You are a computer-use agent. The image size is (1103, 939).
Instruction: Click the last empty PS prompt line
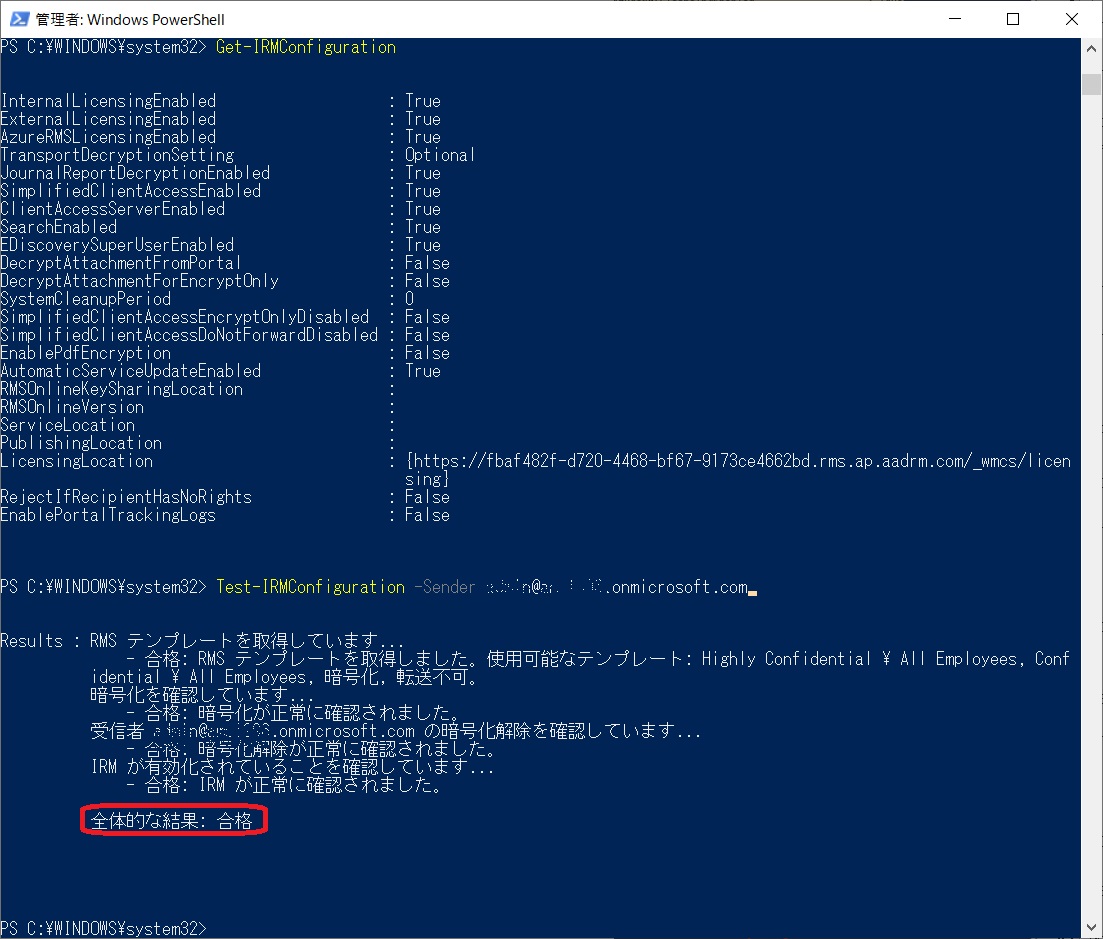(x=103, y=928)
